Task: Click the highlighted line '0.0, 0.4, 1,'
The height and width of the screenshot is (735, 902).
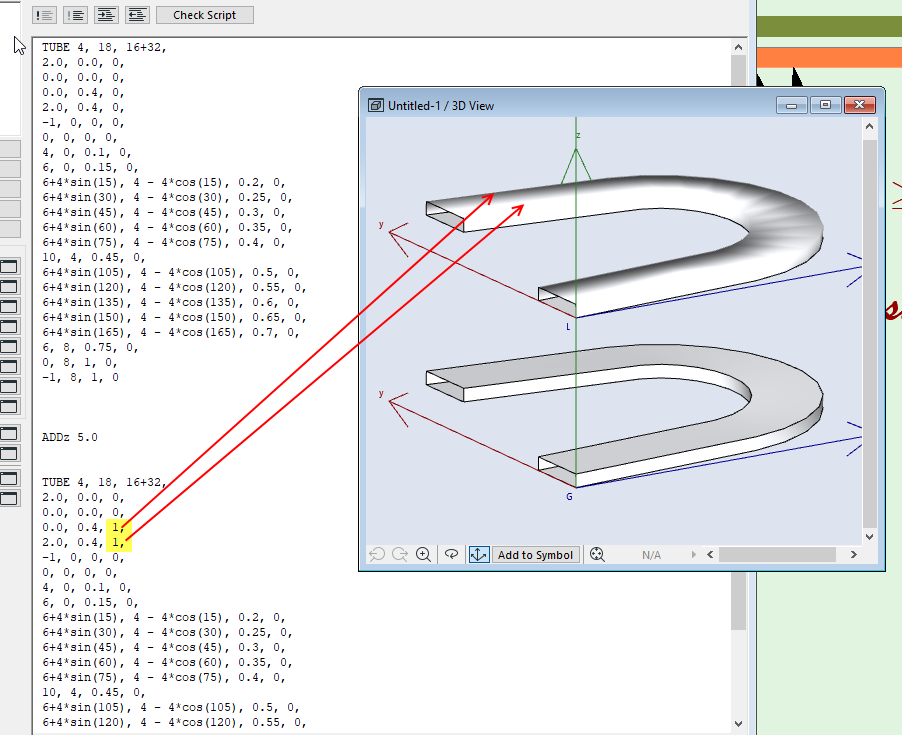Action: tap(83, 527)
